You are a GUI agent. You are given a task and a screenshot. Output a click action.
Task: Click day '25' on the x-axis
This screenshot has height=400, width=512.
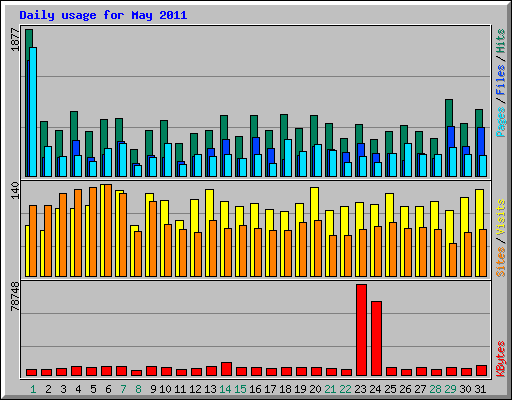(x=390, y=389)
